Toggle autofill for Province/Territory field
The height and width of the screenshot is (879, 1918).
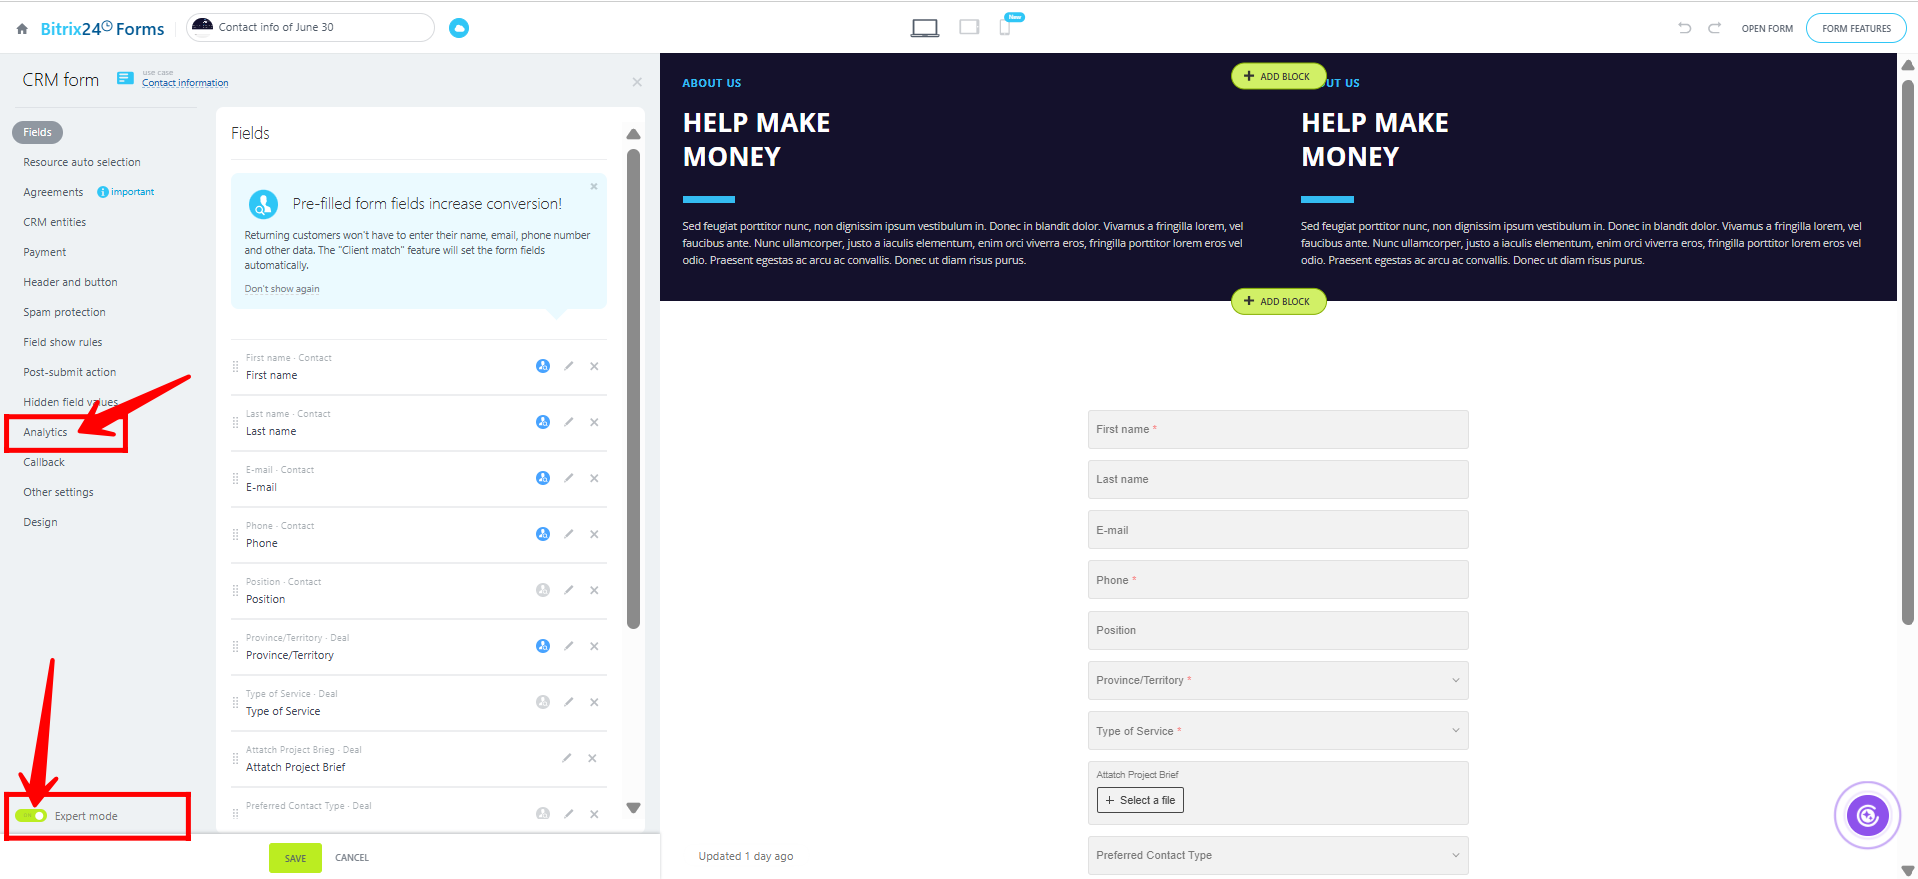(x=543, y=646)
